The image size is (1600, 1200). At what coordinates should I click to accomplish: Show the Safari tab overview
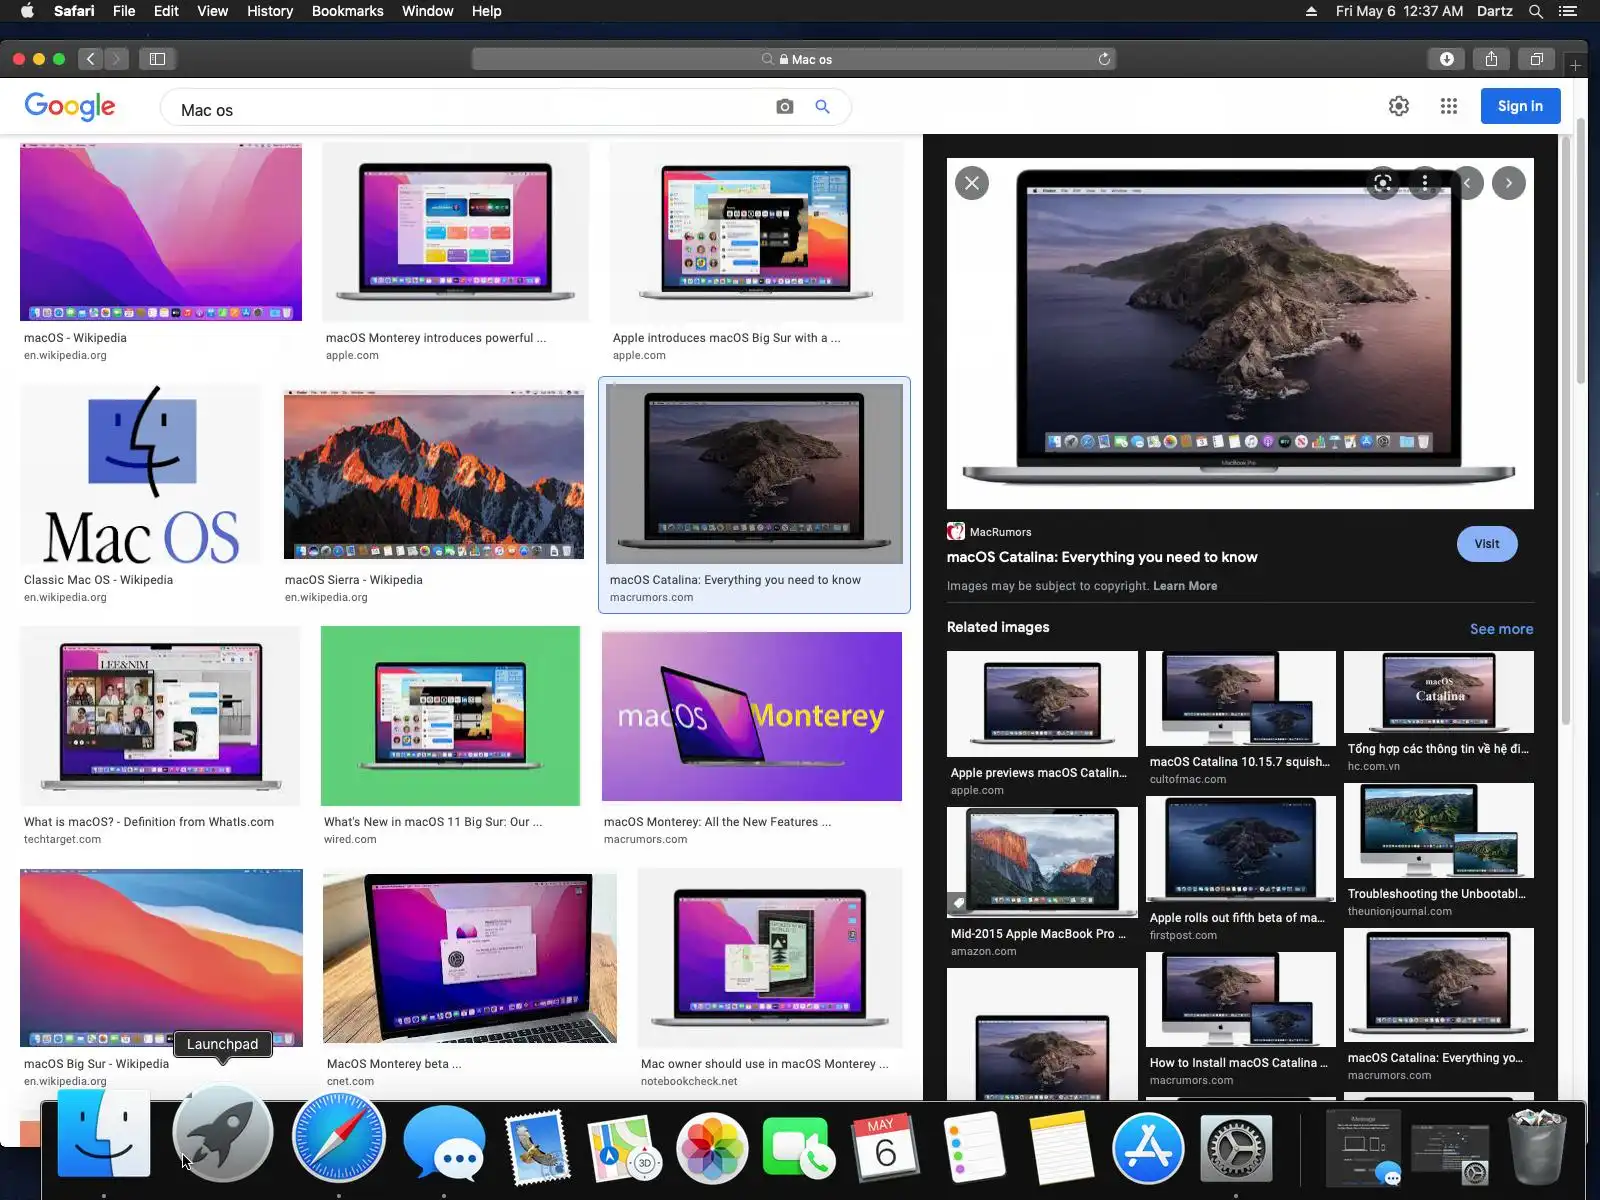click(1536, 59)
